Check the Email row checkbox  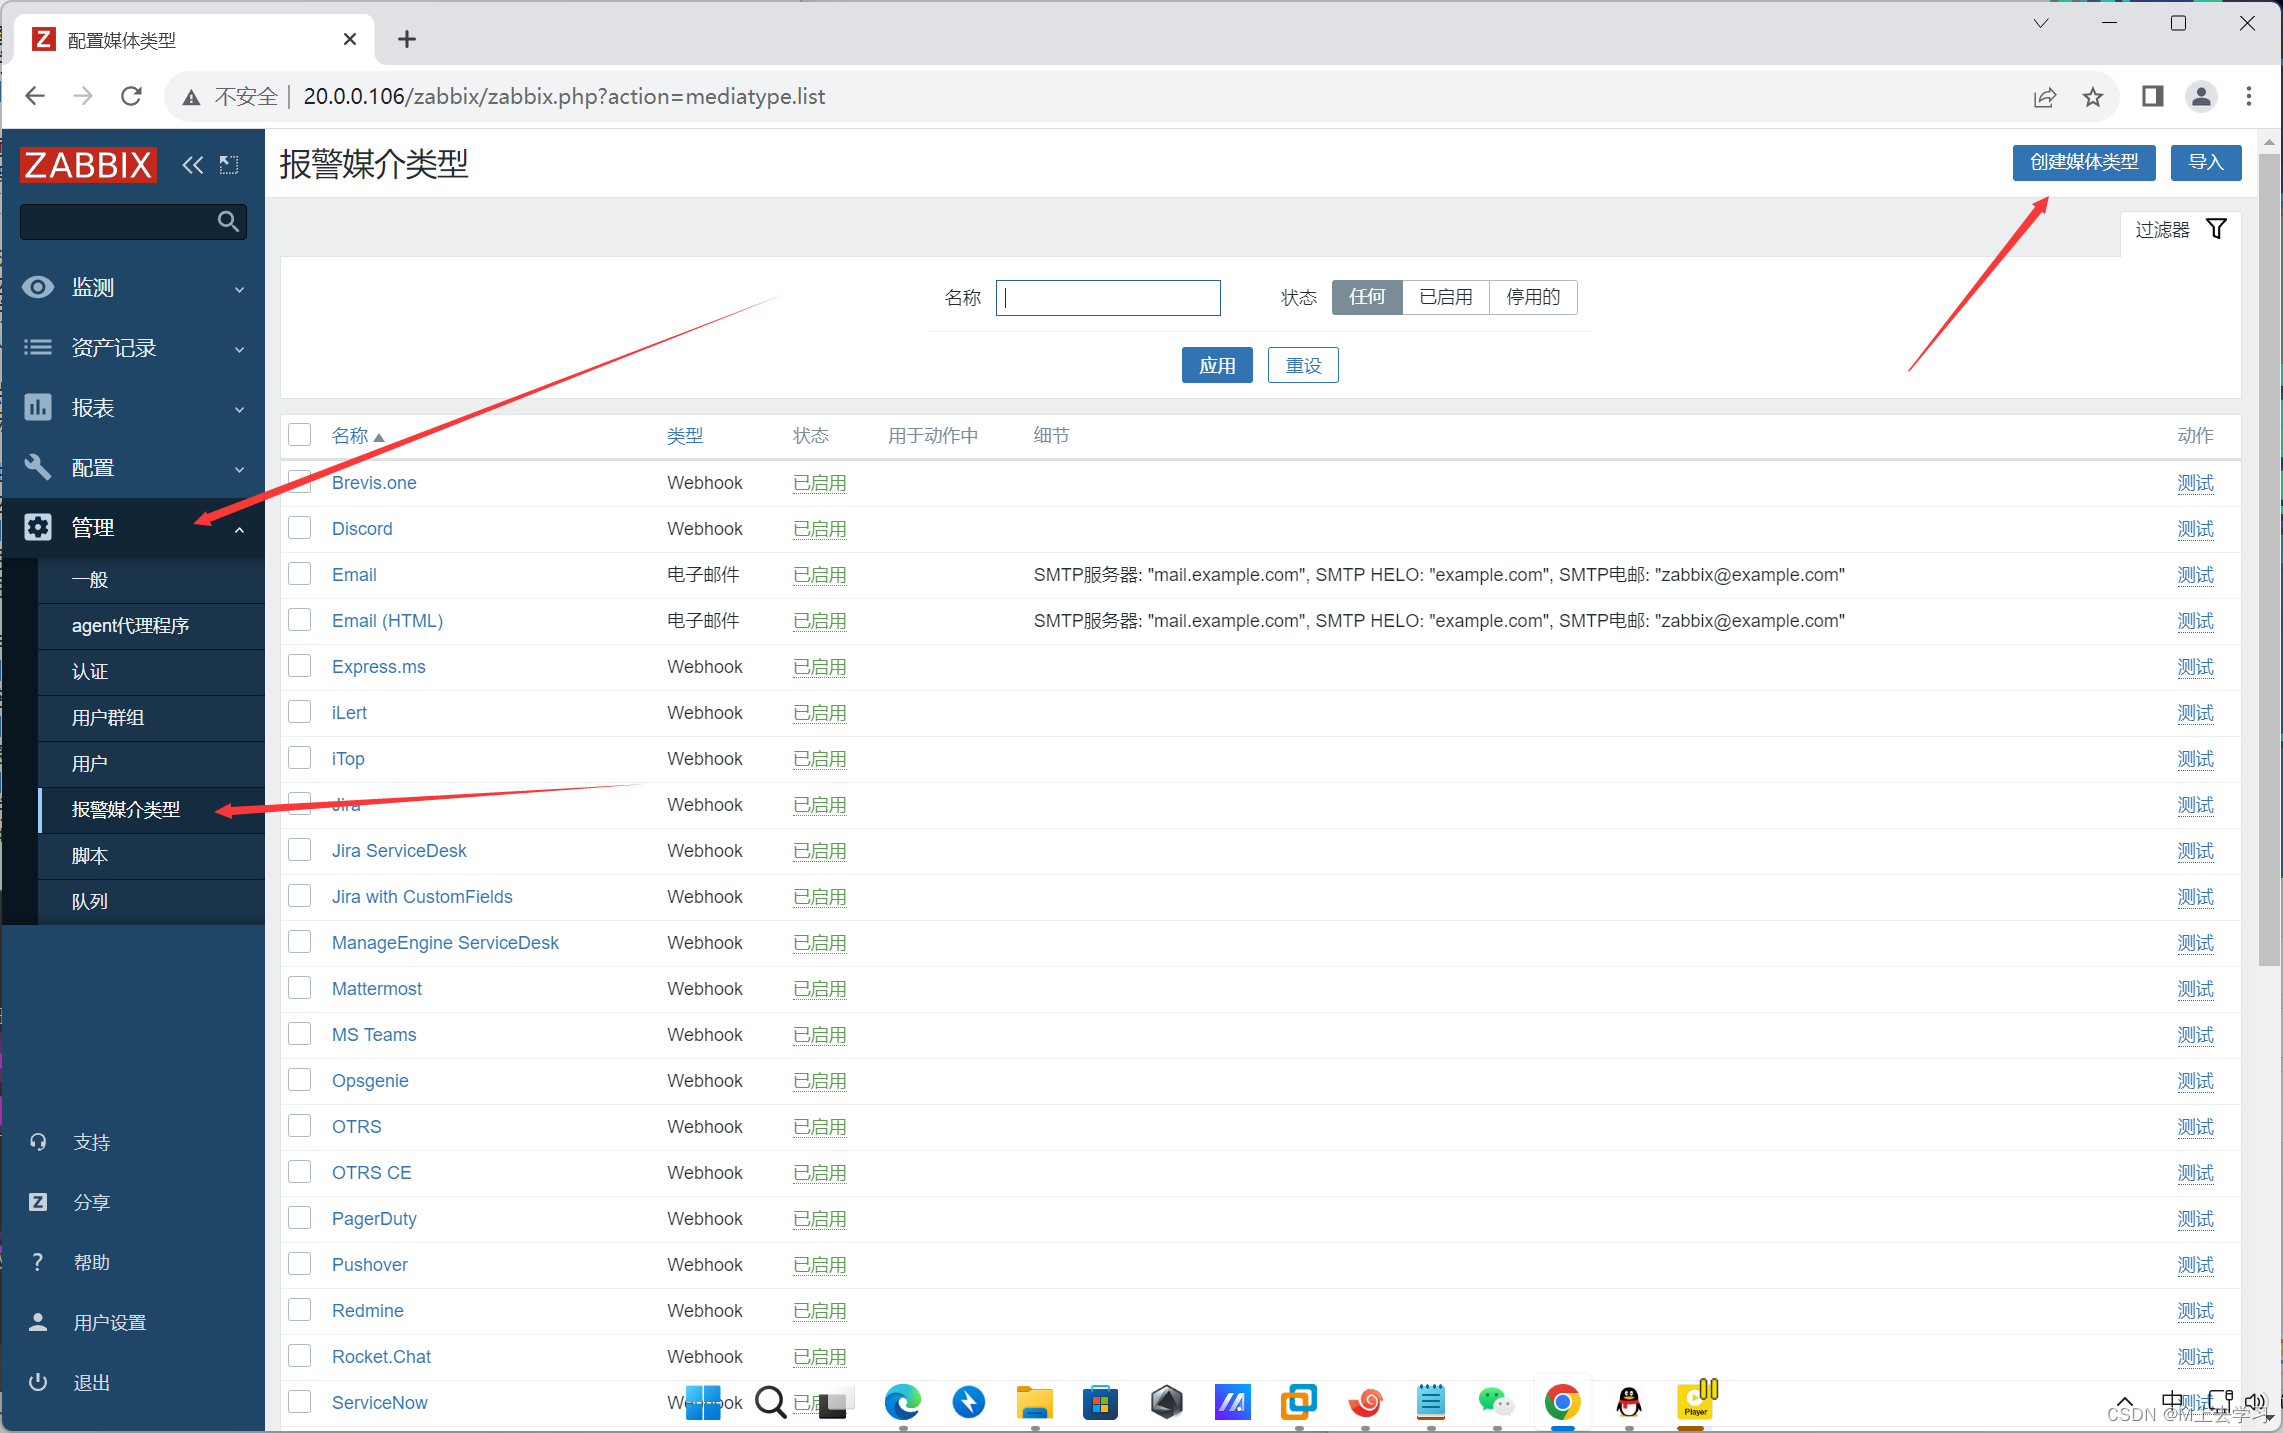tap(300, 573)
